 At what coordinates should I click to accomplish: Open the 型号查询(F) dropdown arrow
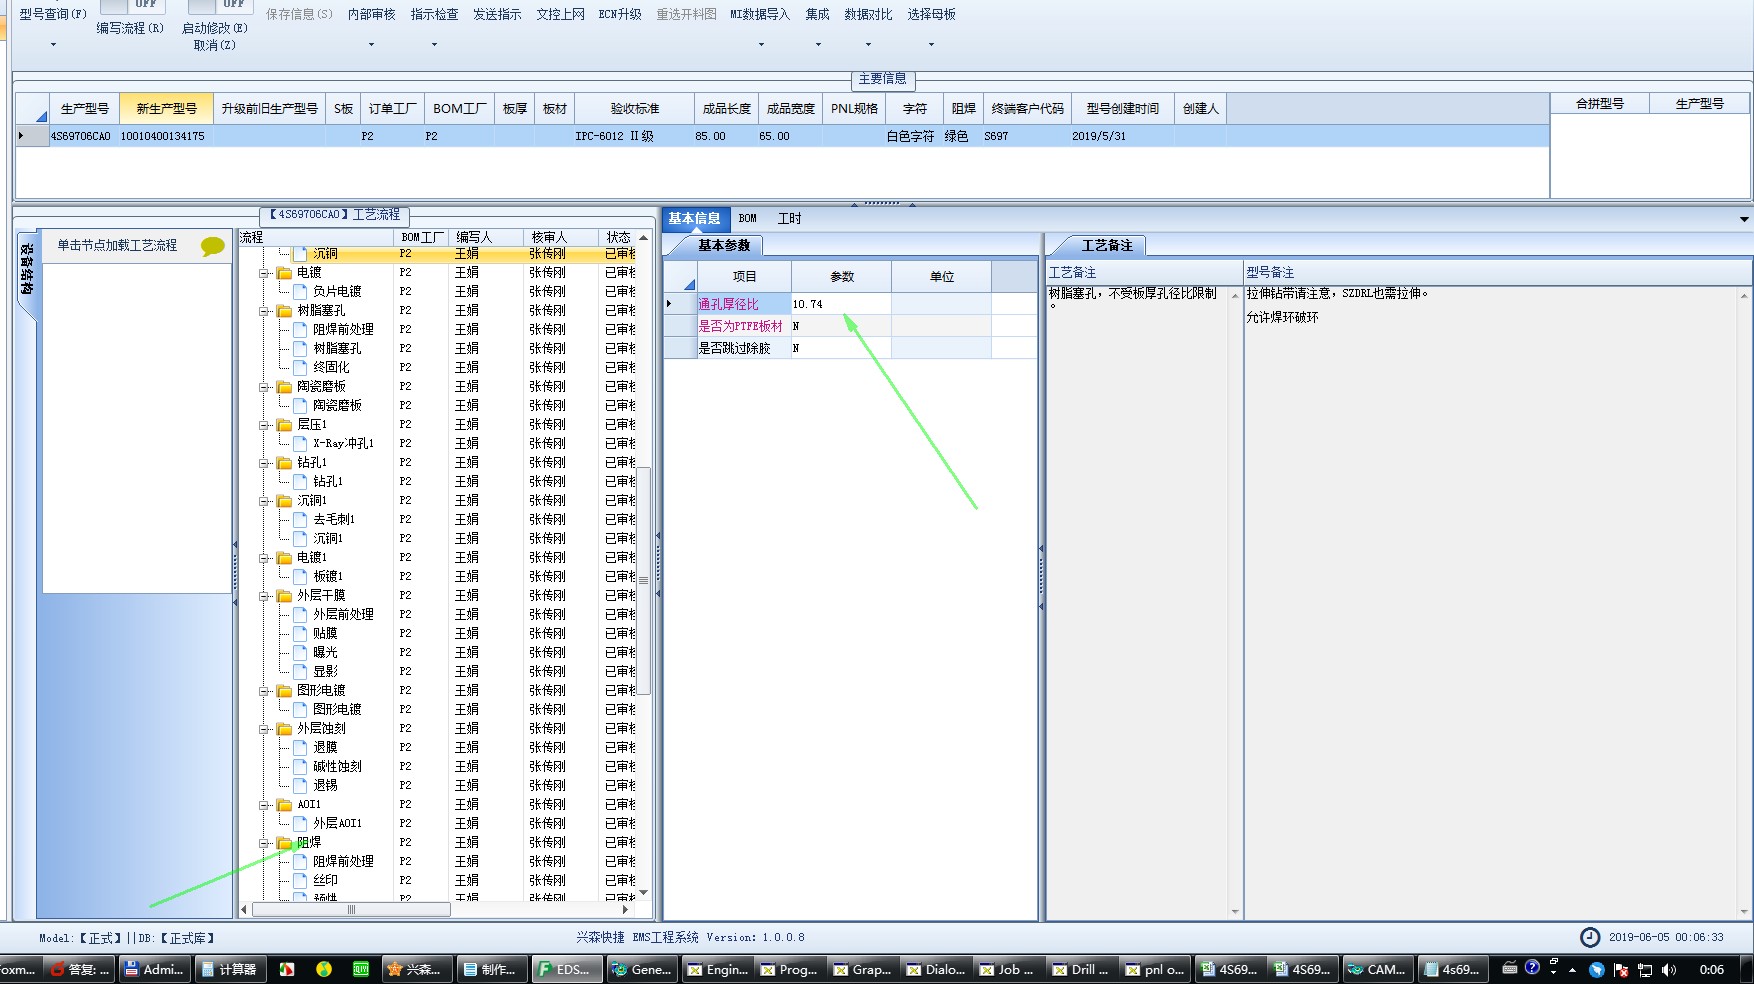click(x=53, y=45)
